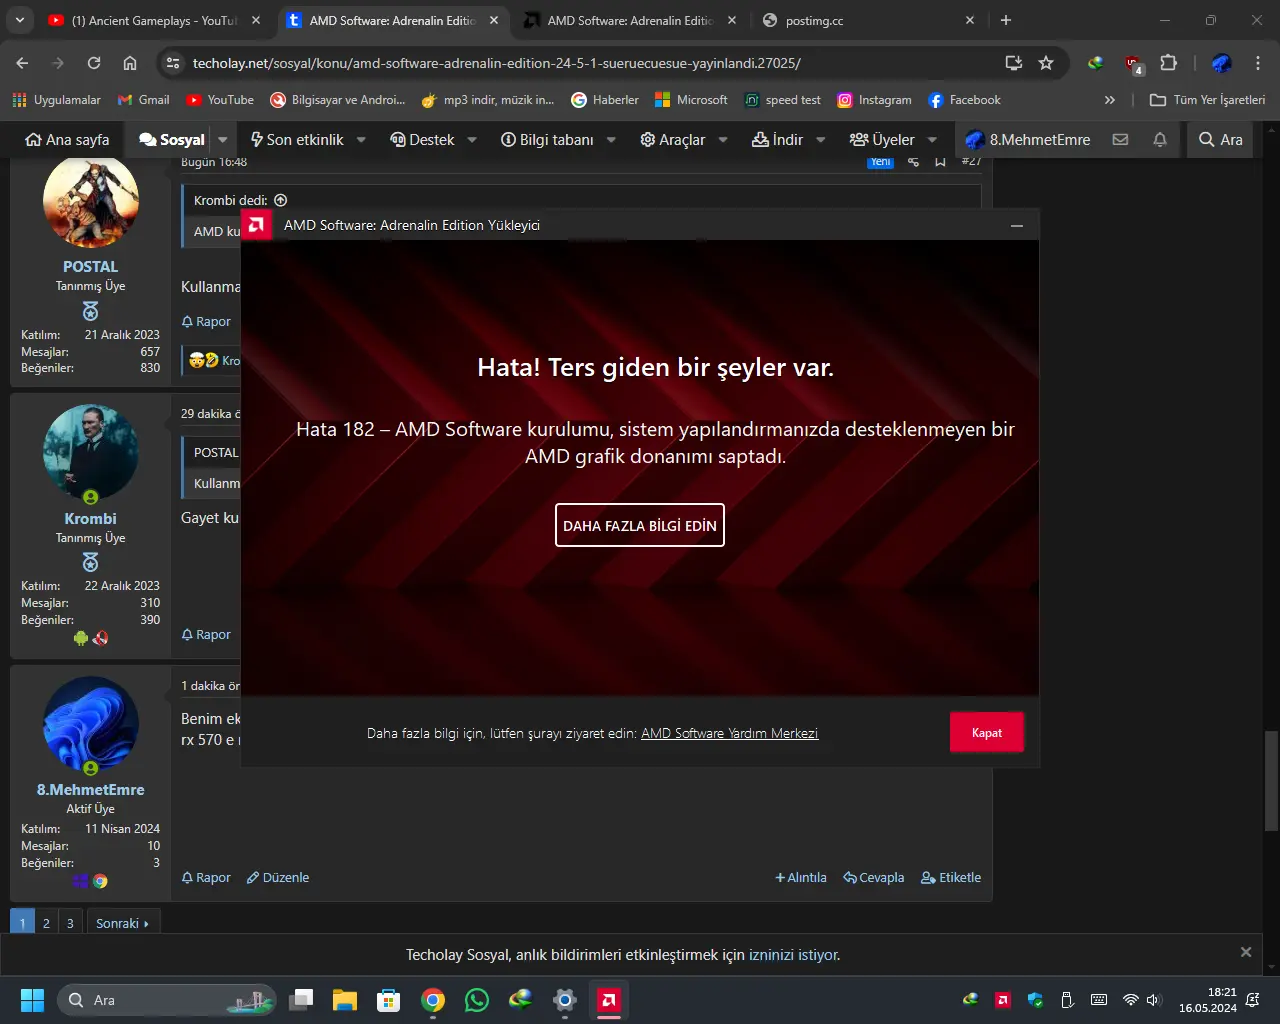
Task: Open the Chrome extensions puzzle icon
Action: 1168,63
